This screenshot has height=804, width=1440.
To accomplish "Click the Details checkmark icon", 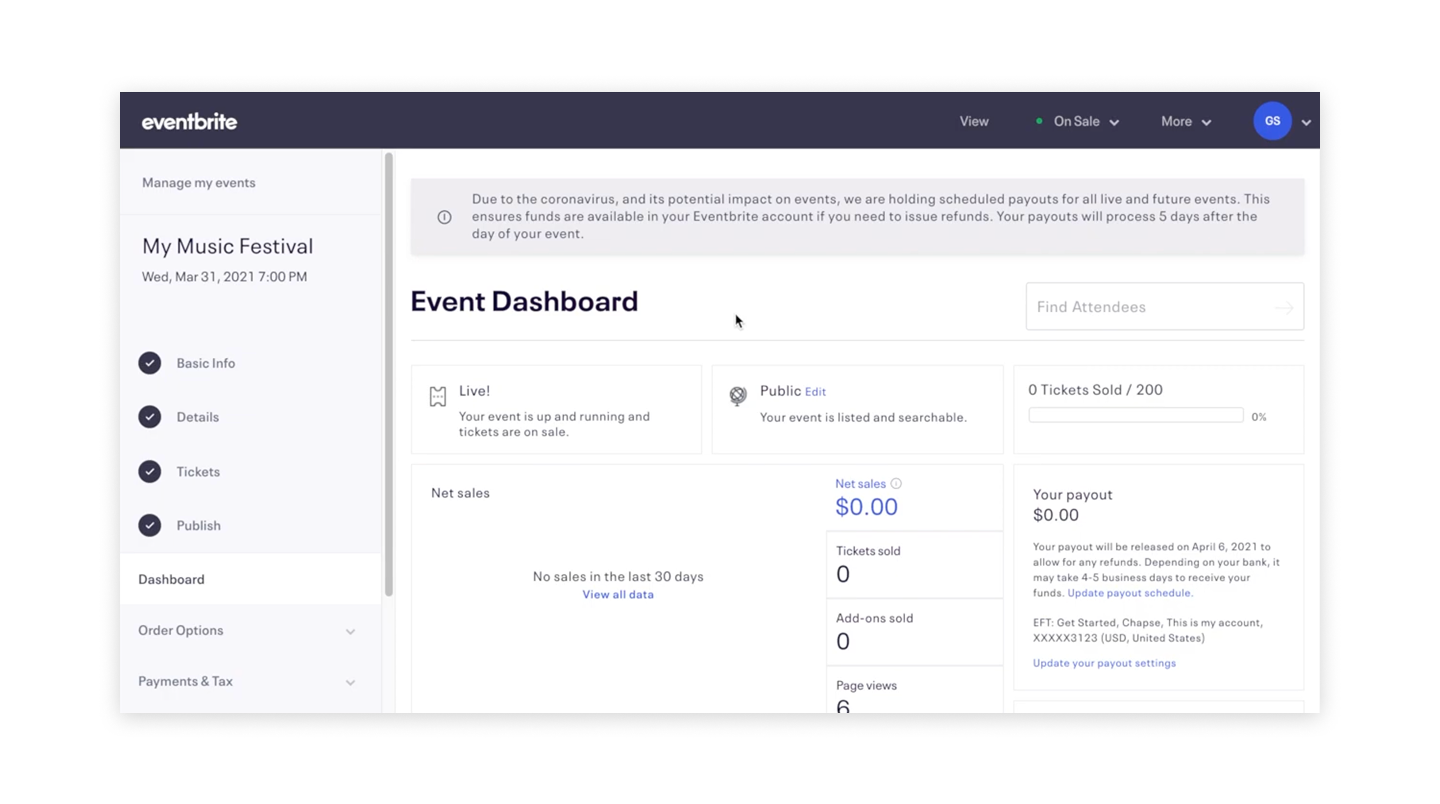I will [150, 417].
